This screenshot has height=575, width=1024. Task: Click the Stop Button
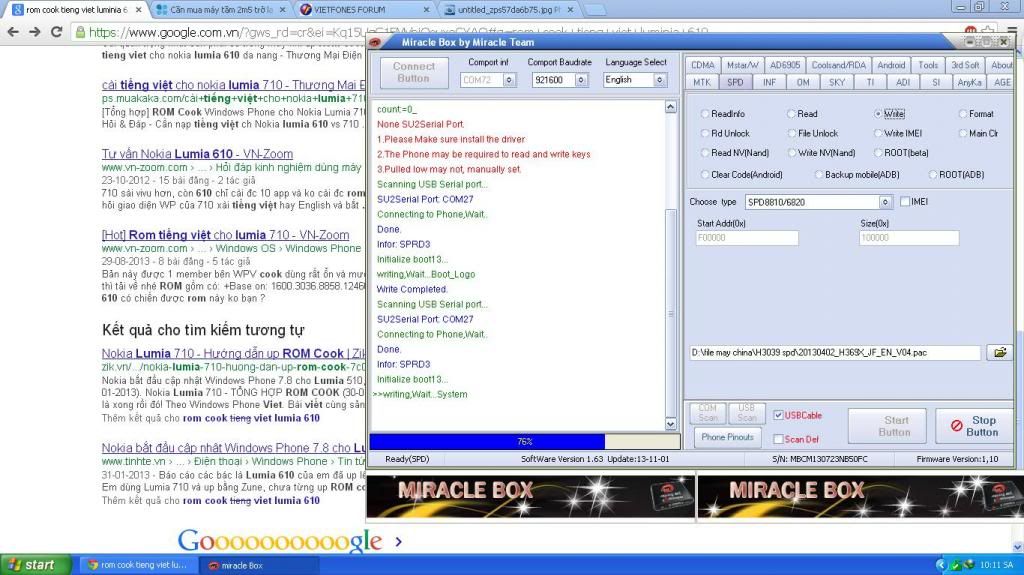point(974,426)
